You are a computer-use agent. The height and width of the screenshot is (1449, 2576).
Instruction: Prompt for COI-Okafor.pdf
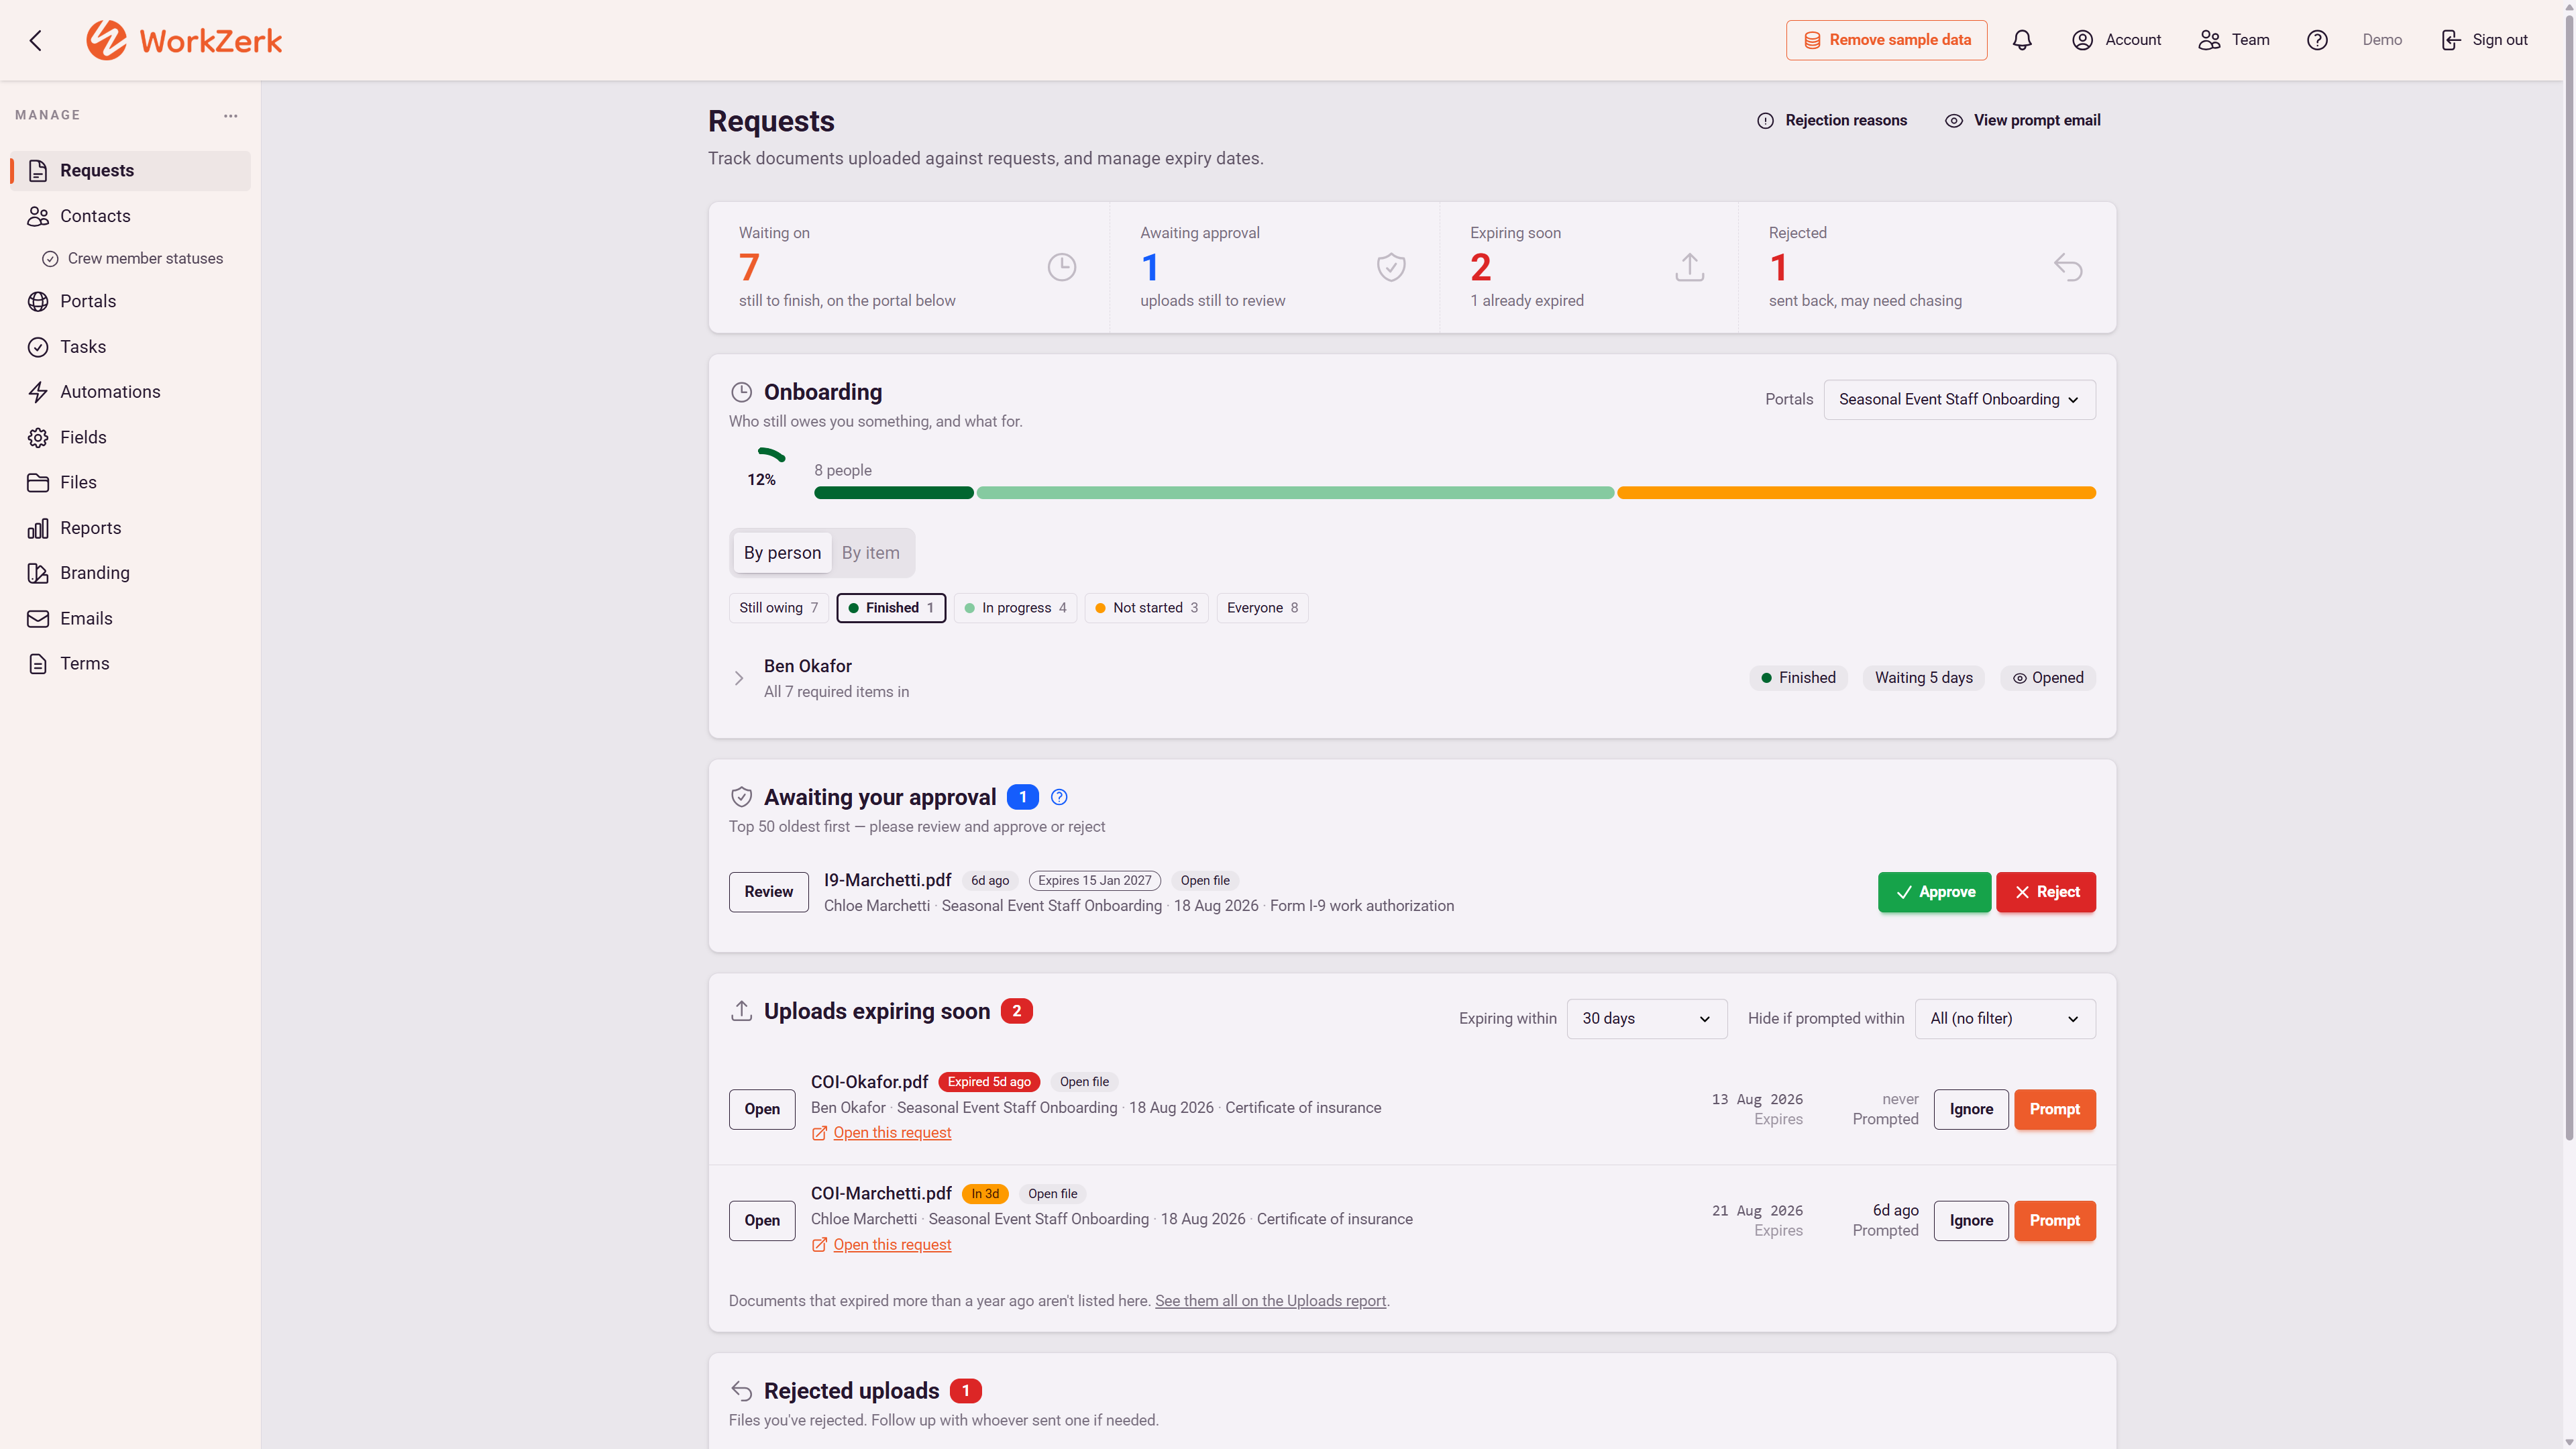pyautogui.click(x=2054, y=1109)
